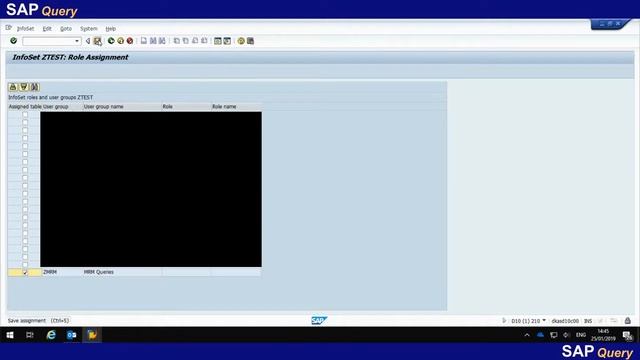Viewport: 640px width, 360px height.
Task: Uncheck the assigned checkbox for ZHRM
Action: click(25, 272)
